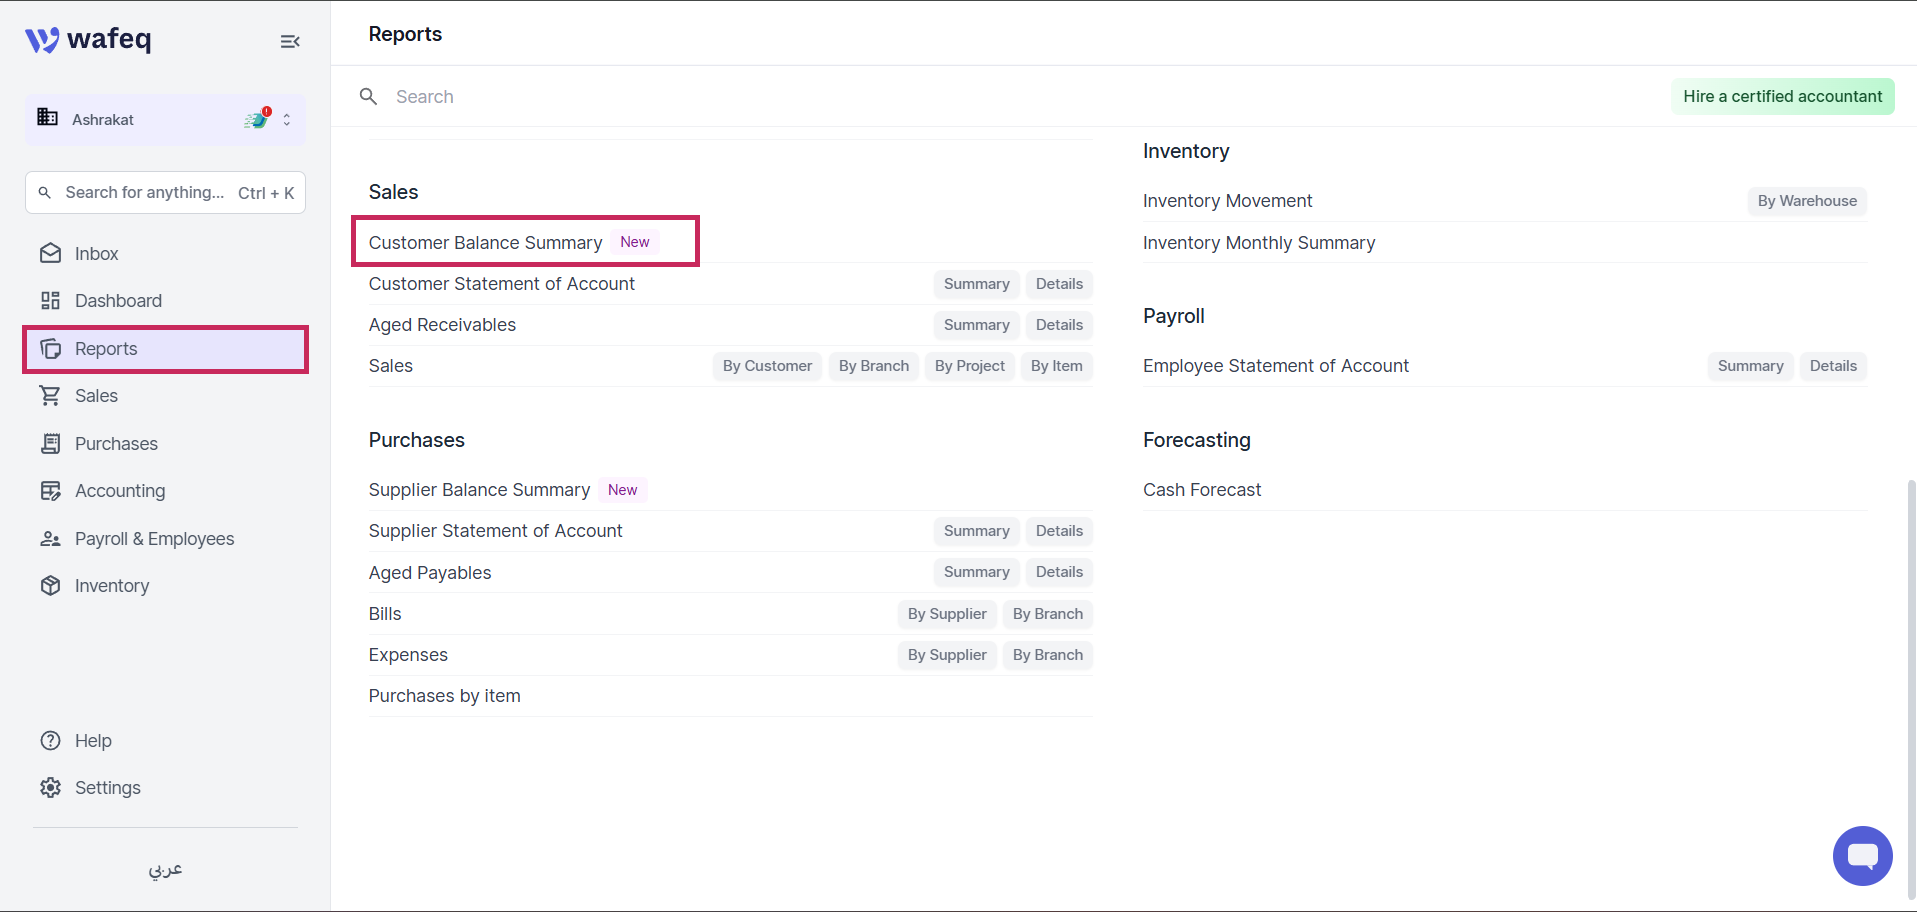Open Payroll & Employees people icon
1917x912 pixels.
point(51,539)
